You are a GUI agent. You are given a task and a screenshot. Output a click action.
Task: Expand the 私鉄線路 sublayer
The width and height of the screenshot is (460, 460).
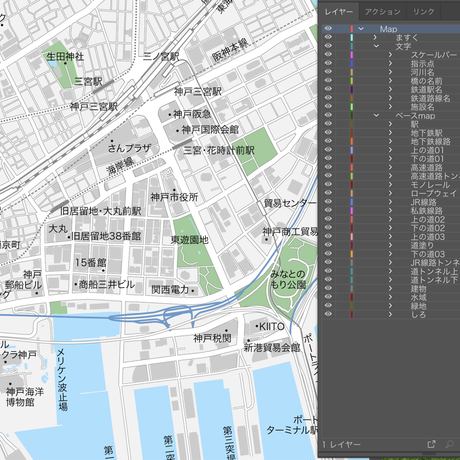click(x=390, y=210)
